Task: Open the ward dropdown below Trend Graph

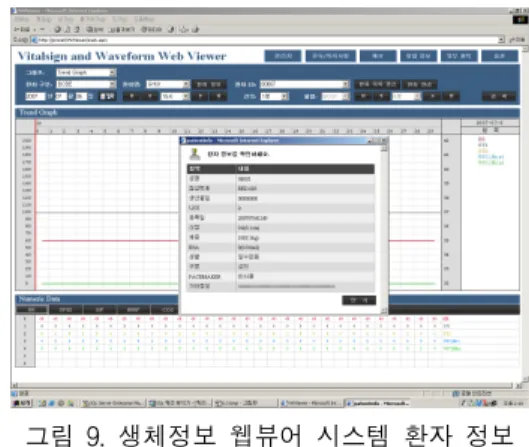Action: (x=86, y=84)
